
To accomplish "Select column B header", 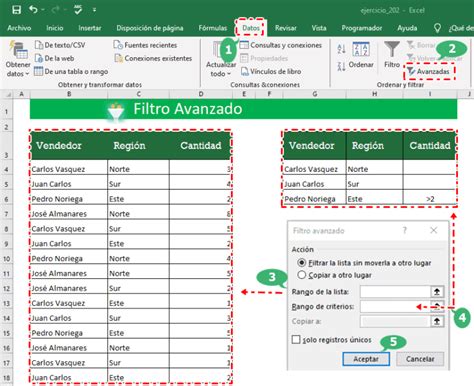I will tap(69, 94).
